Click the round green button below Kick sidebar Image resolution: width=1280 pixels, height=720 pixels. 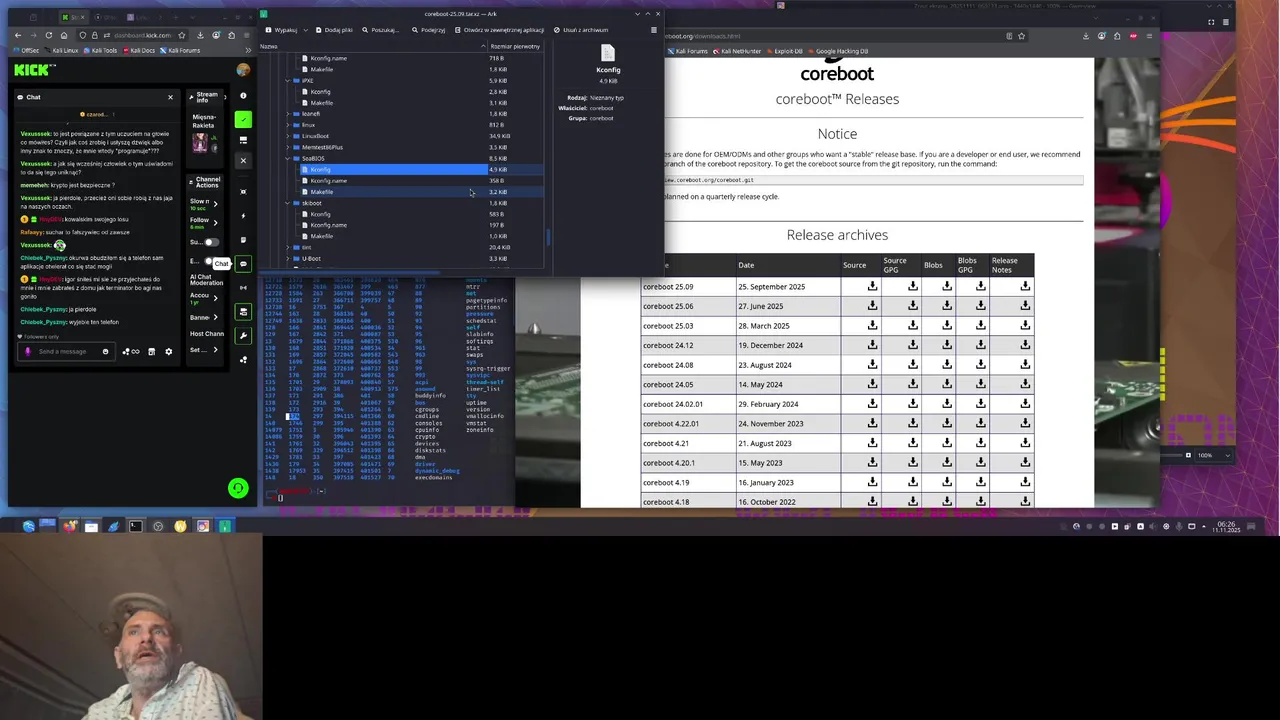pos(238,488)
